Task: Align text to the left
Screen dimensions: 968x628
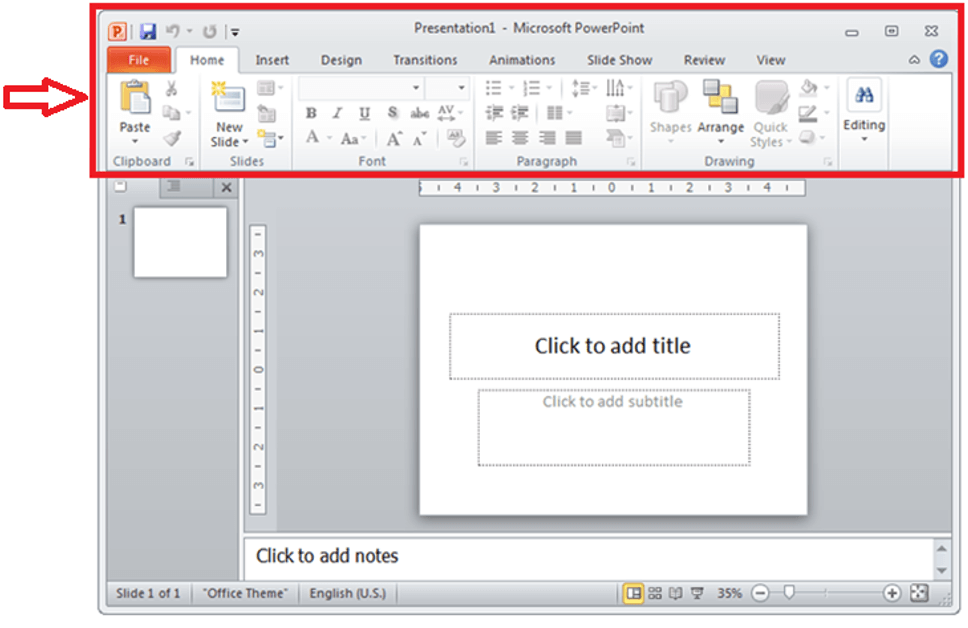Action: click(494, 138)
